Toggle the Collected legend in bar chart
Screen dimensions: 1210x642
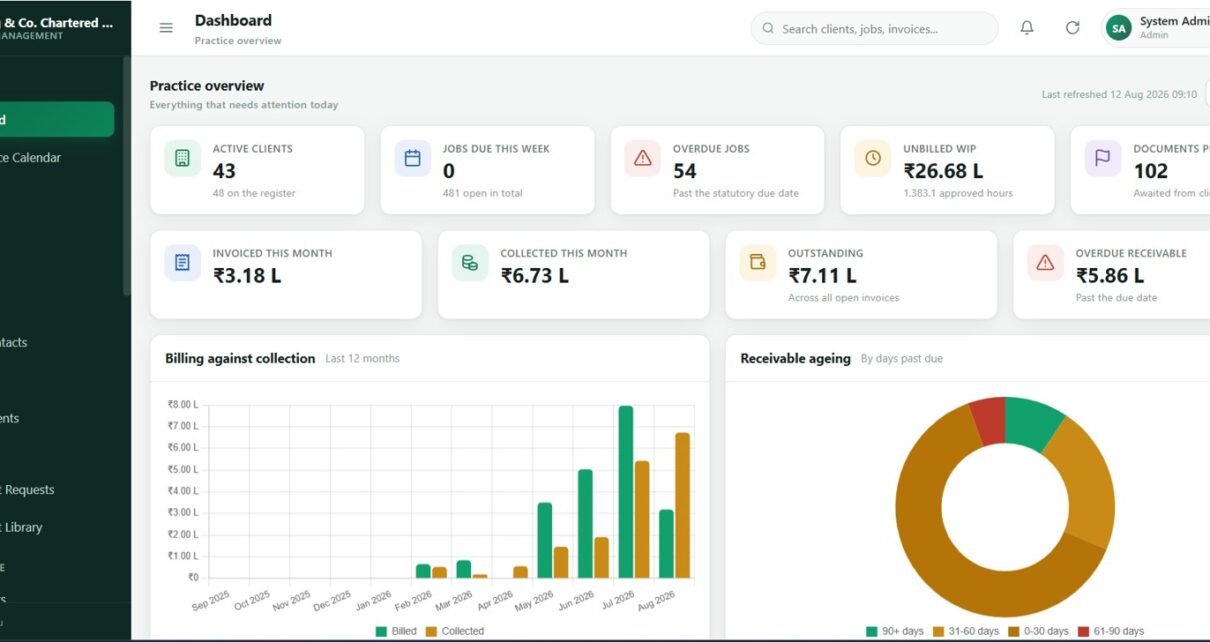click(455, 631)
